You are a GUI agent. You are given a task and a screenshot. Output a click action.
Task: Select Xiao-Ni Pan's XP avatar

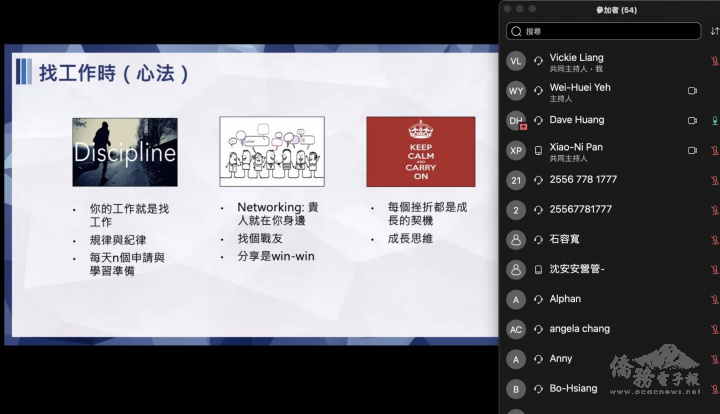coord(516,151)
